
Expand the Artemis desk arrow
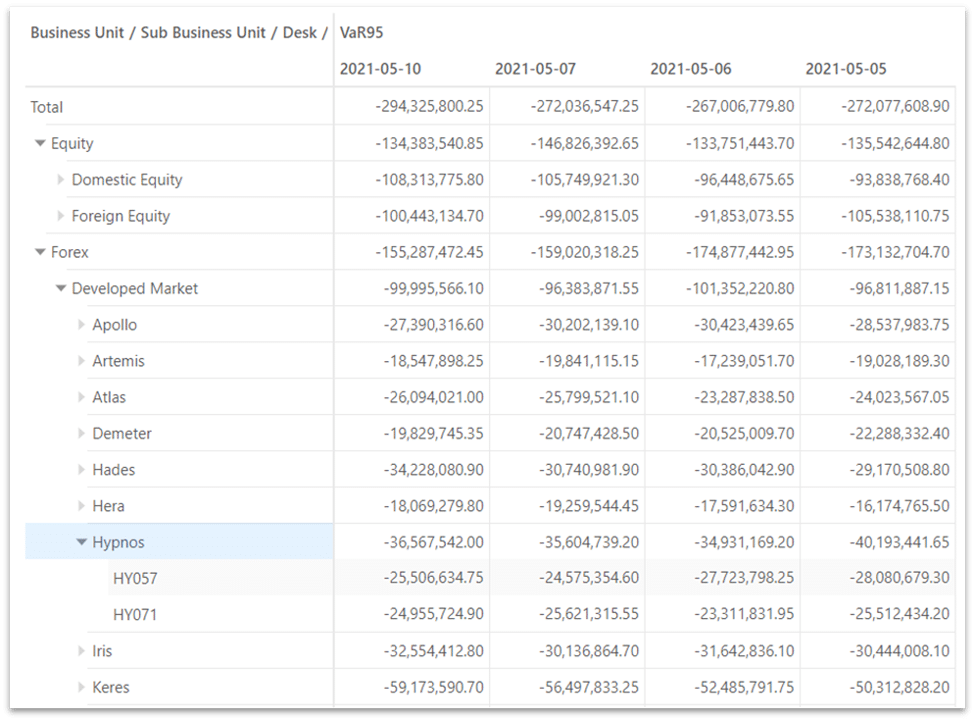[x=82, y=361]
